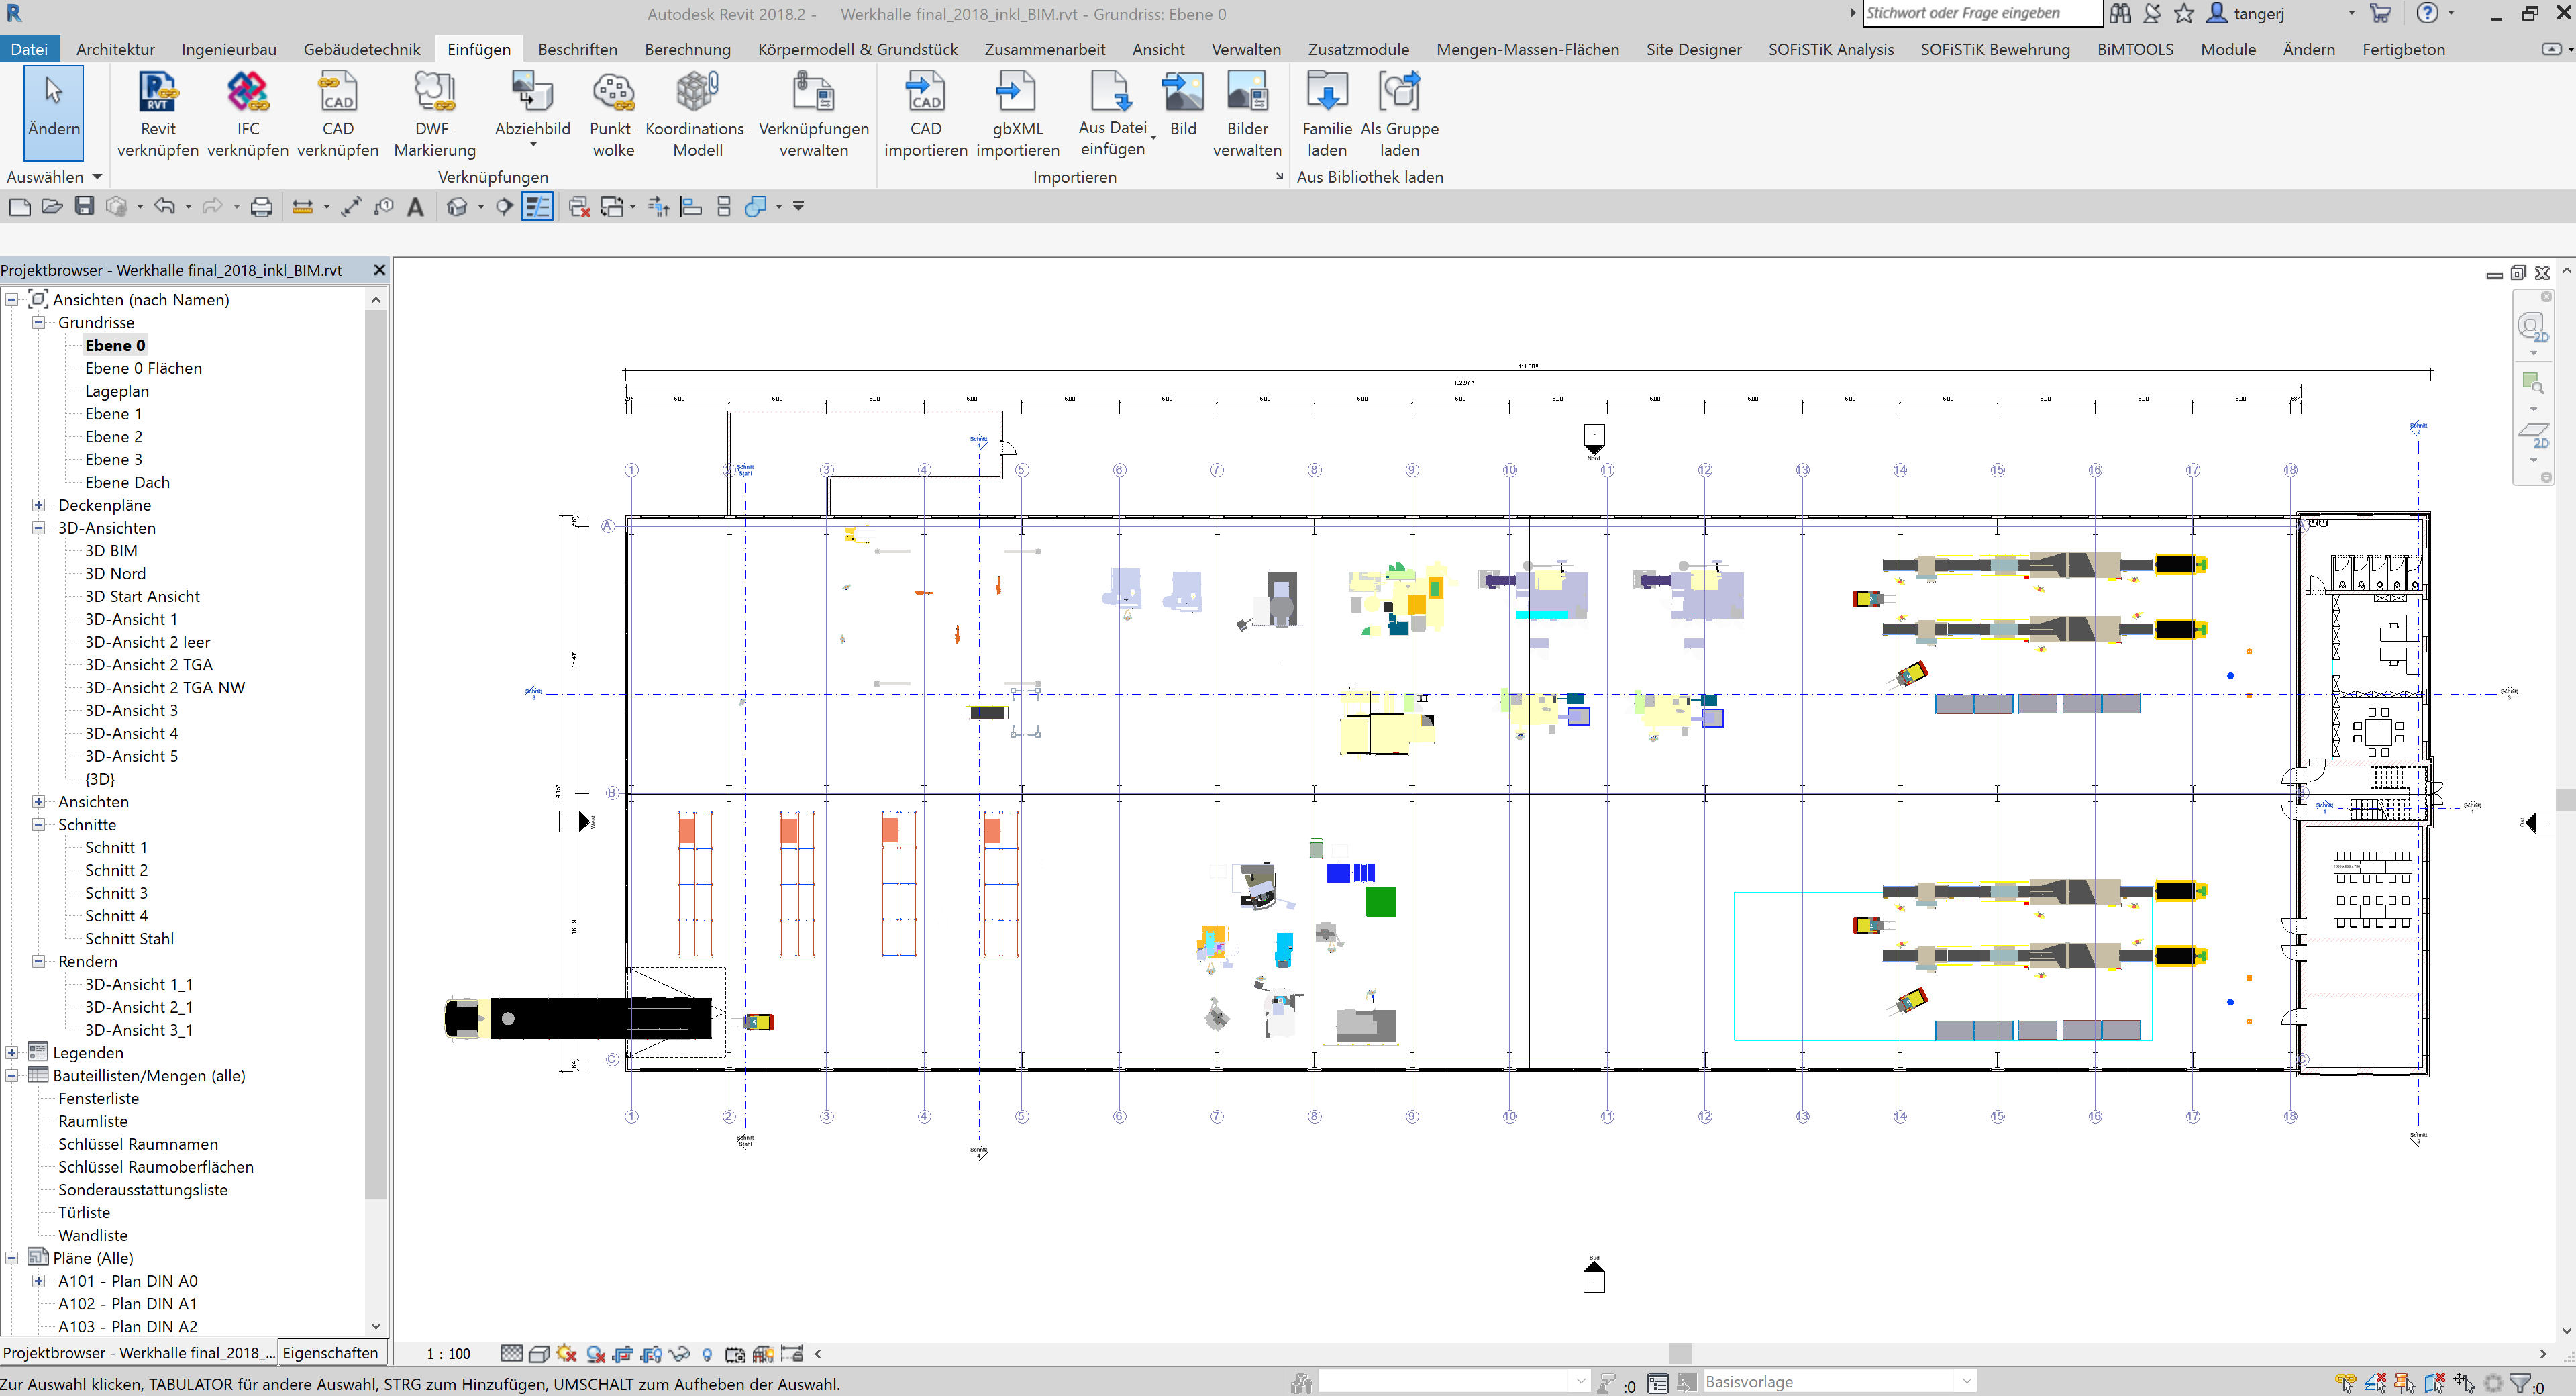Click the Print icon in Quick Access Toolbar
2576x1396 pixels.
coord(260,206)
